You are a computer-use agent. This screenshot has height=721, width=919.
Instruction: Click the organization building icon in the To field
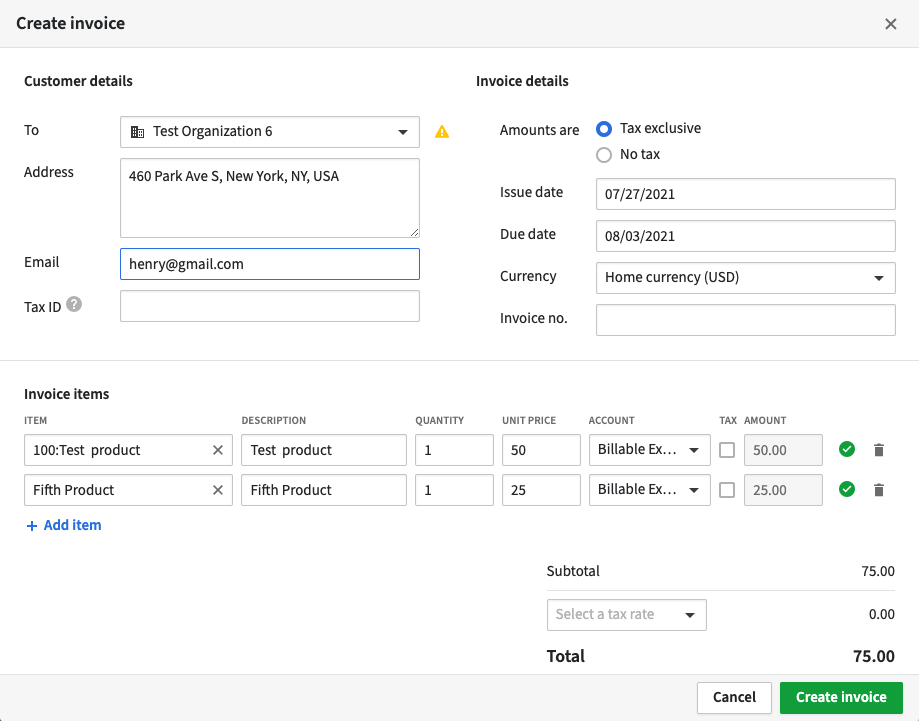tap(135, 131)
